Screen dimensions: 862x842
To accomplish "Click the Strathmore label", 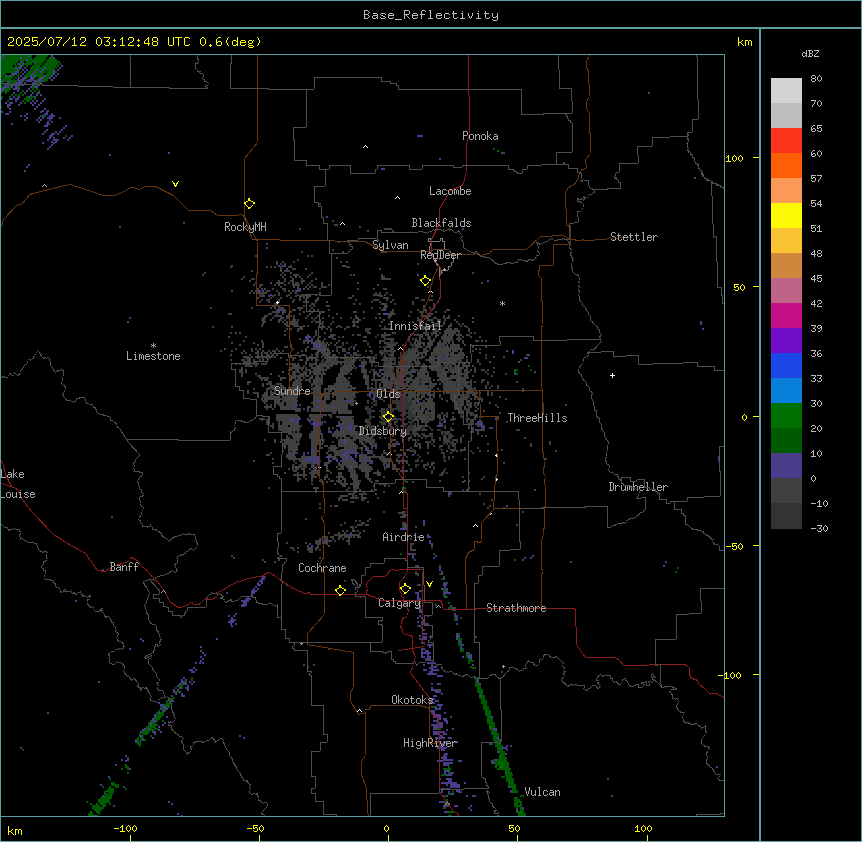I will click(516, 608).
